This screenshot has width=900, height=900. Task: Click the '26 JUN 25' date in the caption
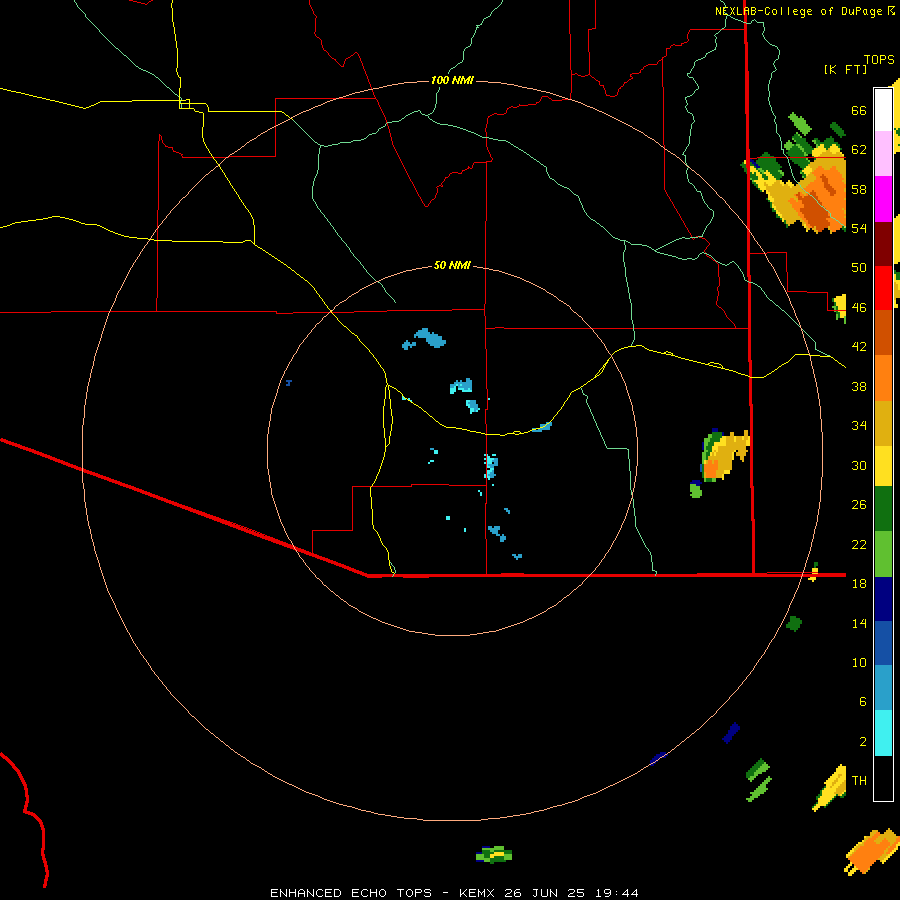pyautogui.click(x=543, y=893)
